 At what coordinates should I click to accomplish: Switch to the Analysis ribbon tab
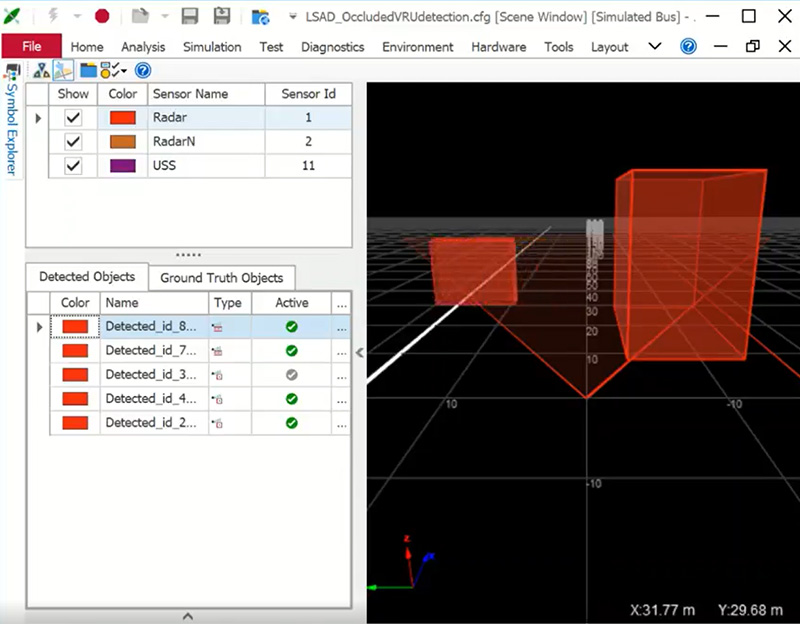pyautogui.click(x=143, y=47)
